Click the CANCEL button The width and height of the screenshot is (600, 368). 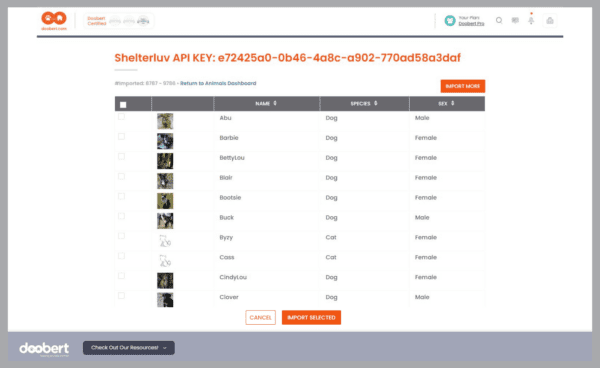point(260,318)
